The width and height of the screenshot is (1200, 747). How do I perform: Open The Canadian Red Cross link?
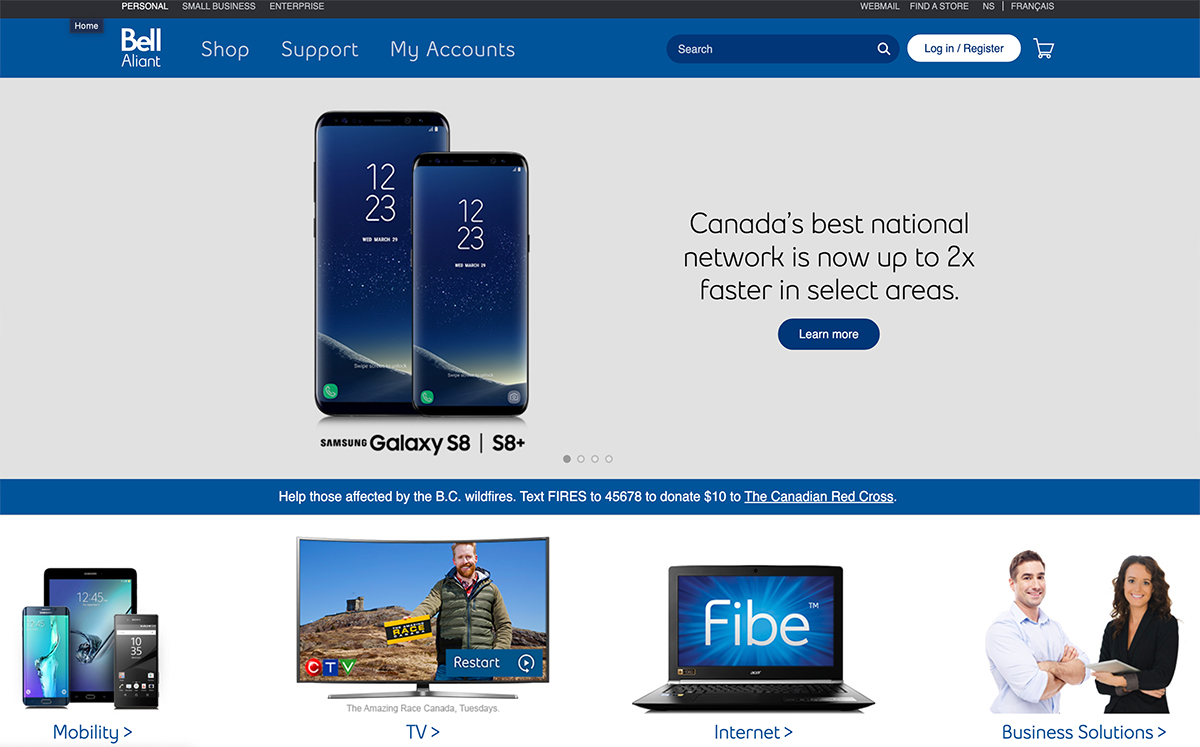click(x=819, y=496)
